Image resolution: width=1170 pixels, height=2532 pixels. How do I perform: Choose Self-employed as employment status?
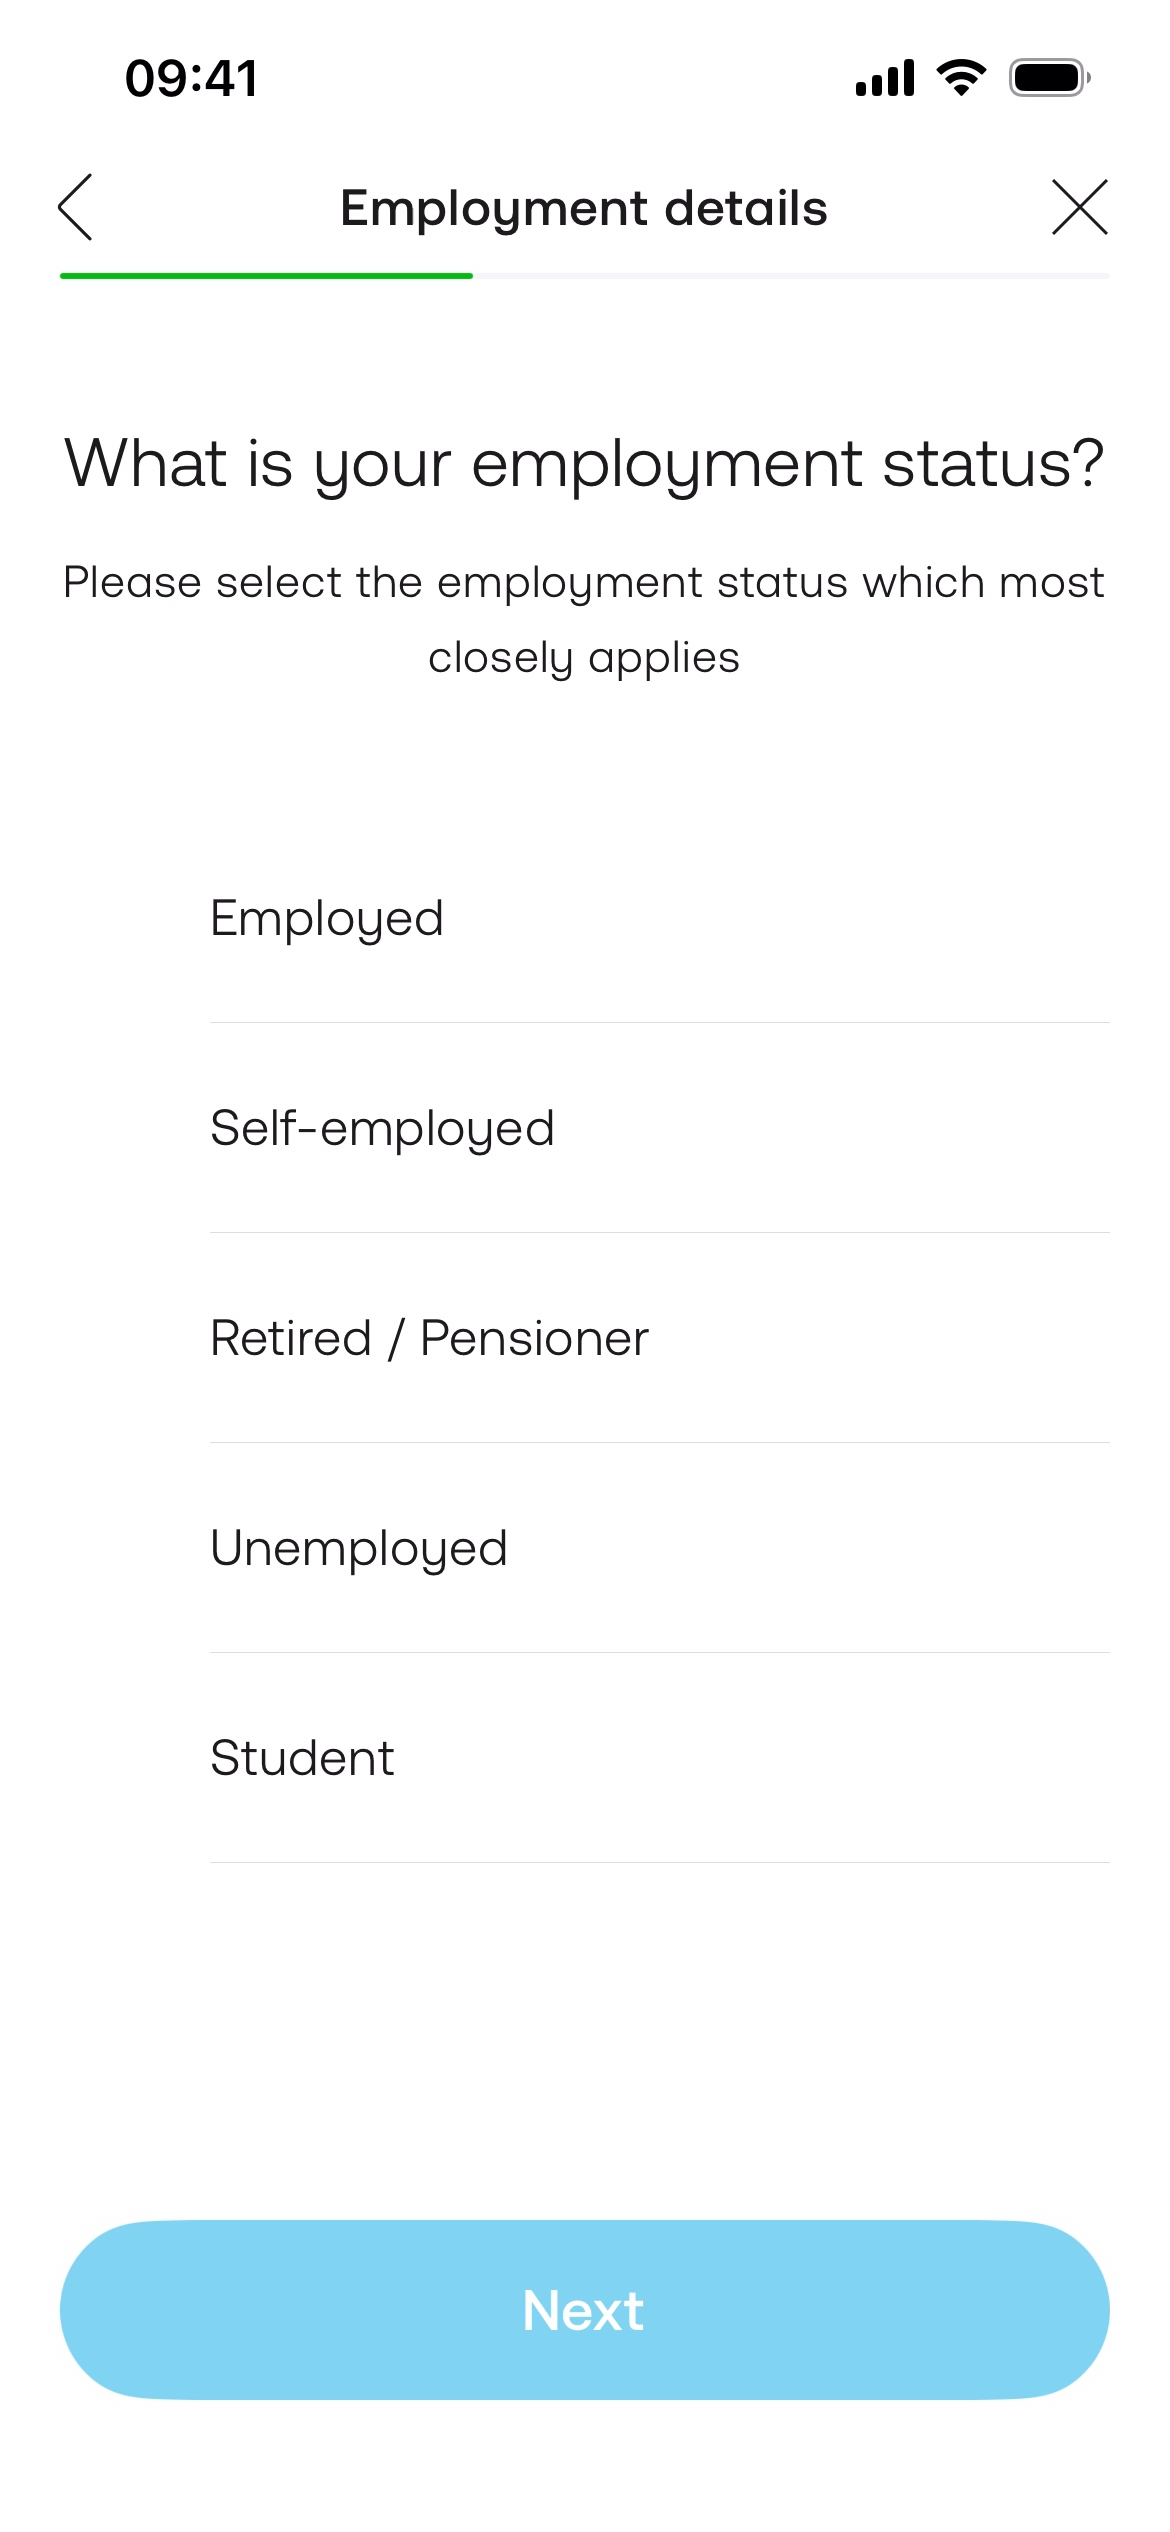pyautogui.click(x=382, y=1128)
